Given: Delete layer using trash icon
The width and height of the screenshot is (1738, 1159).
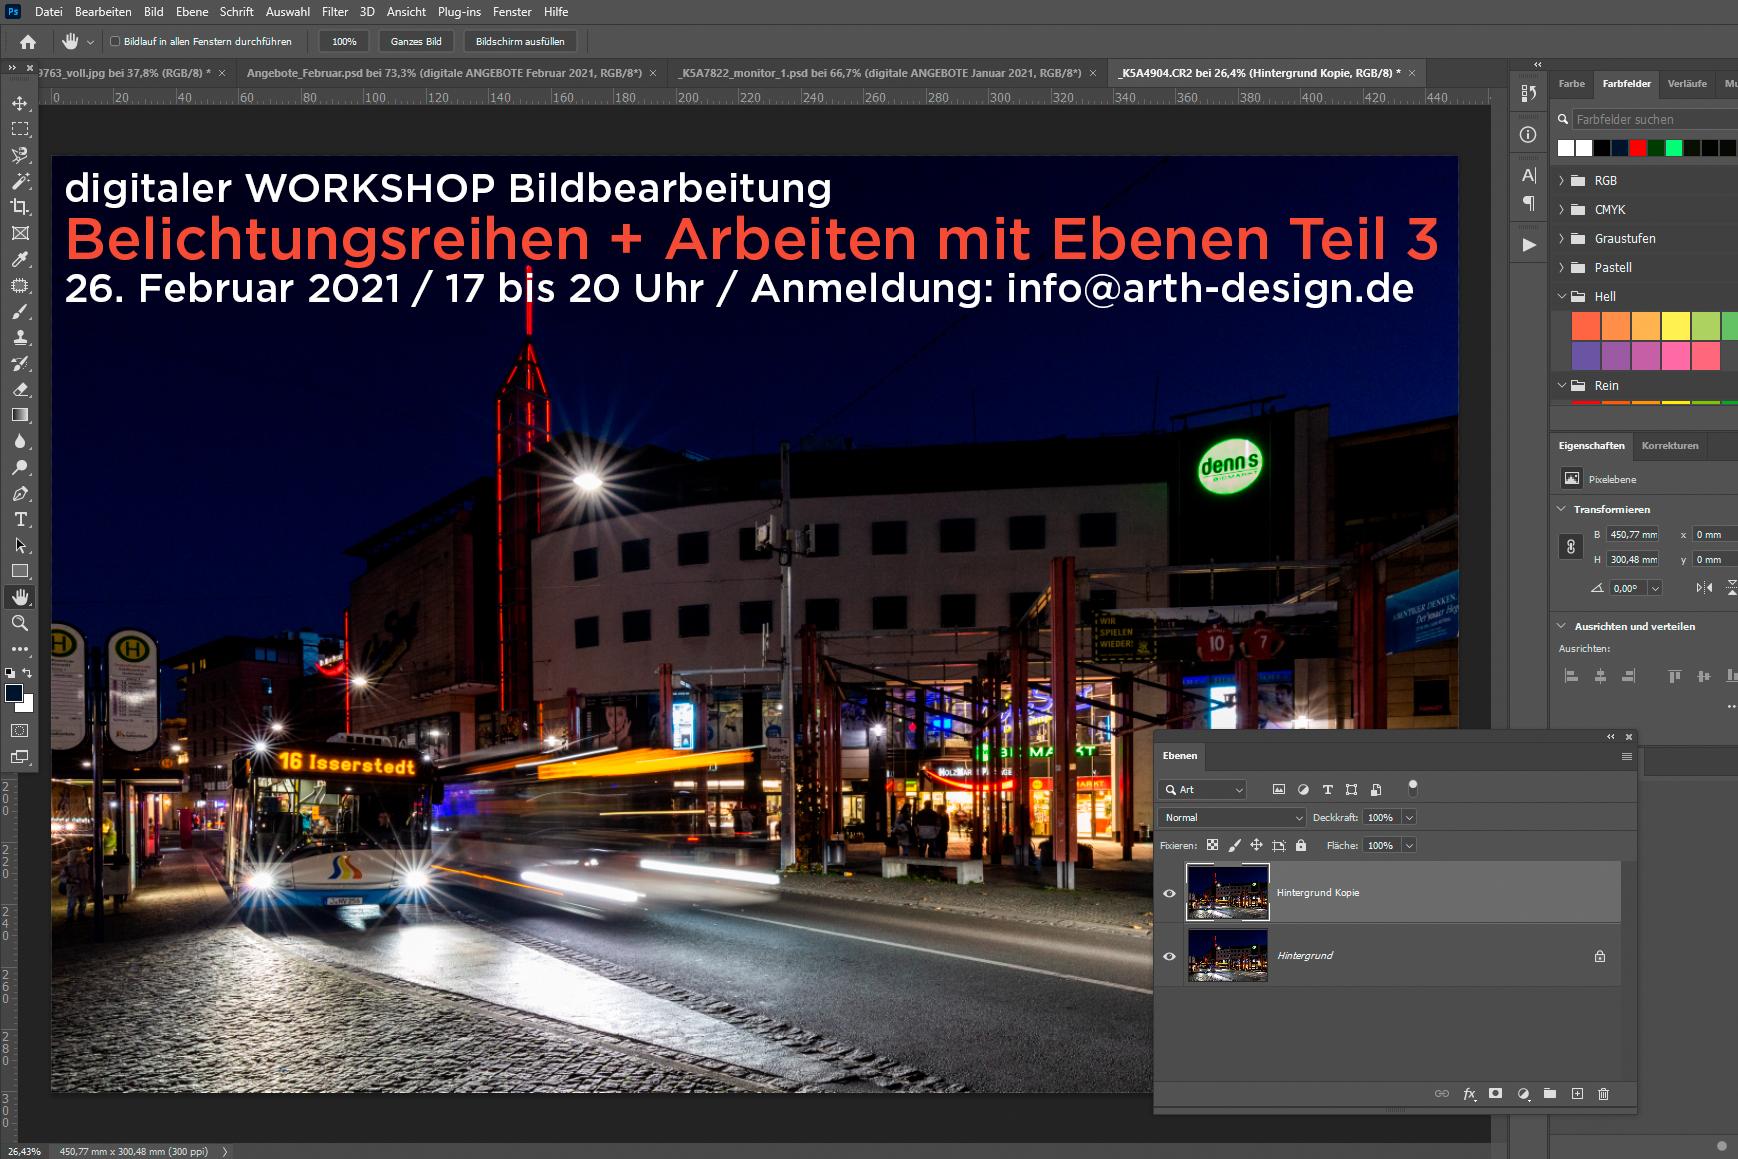Looking at the screenshot, I should [1603, 1094].
